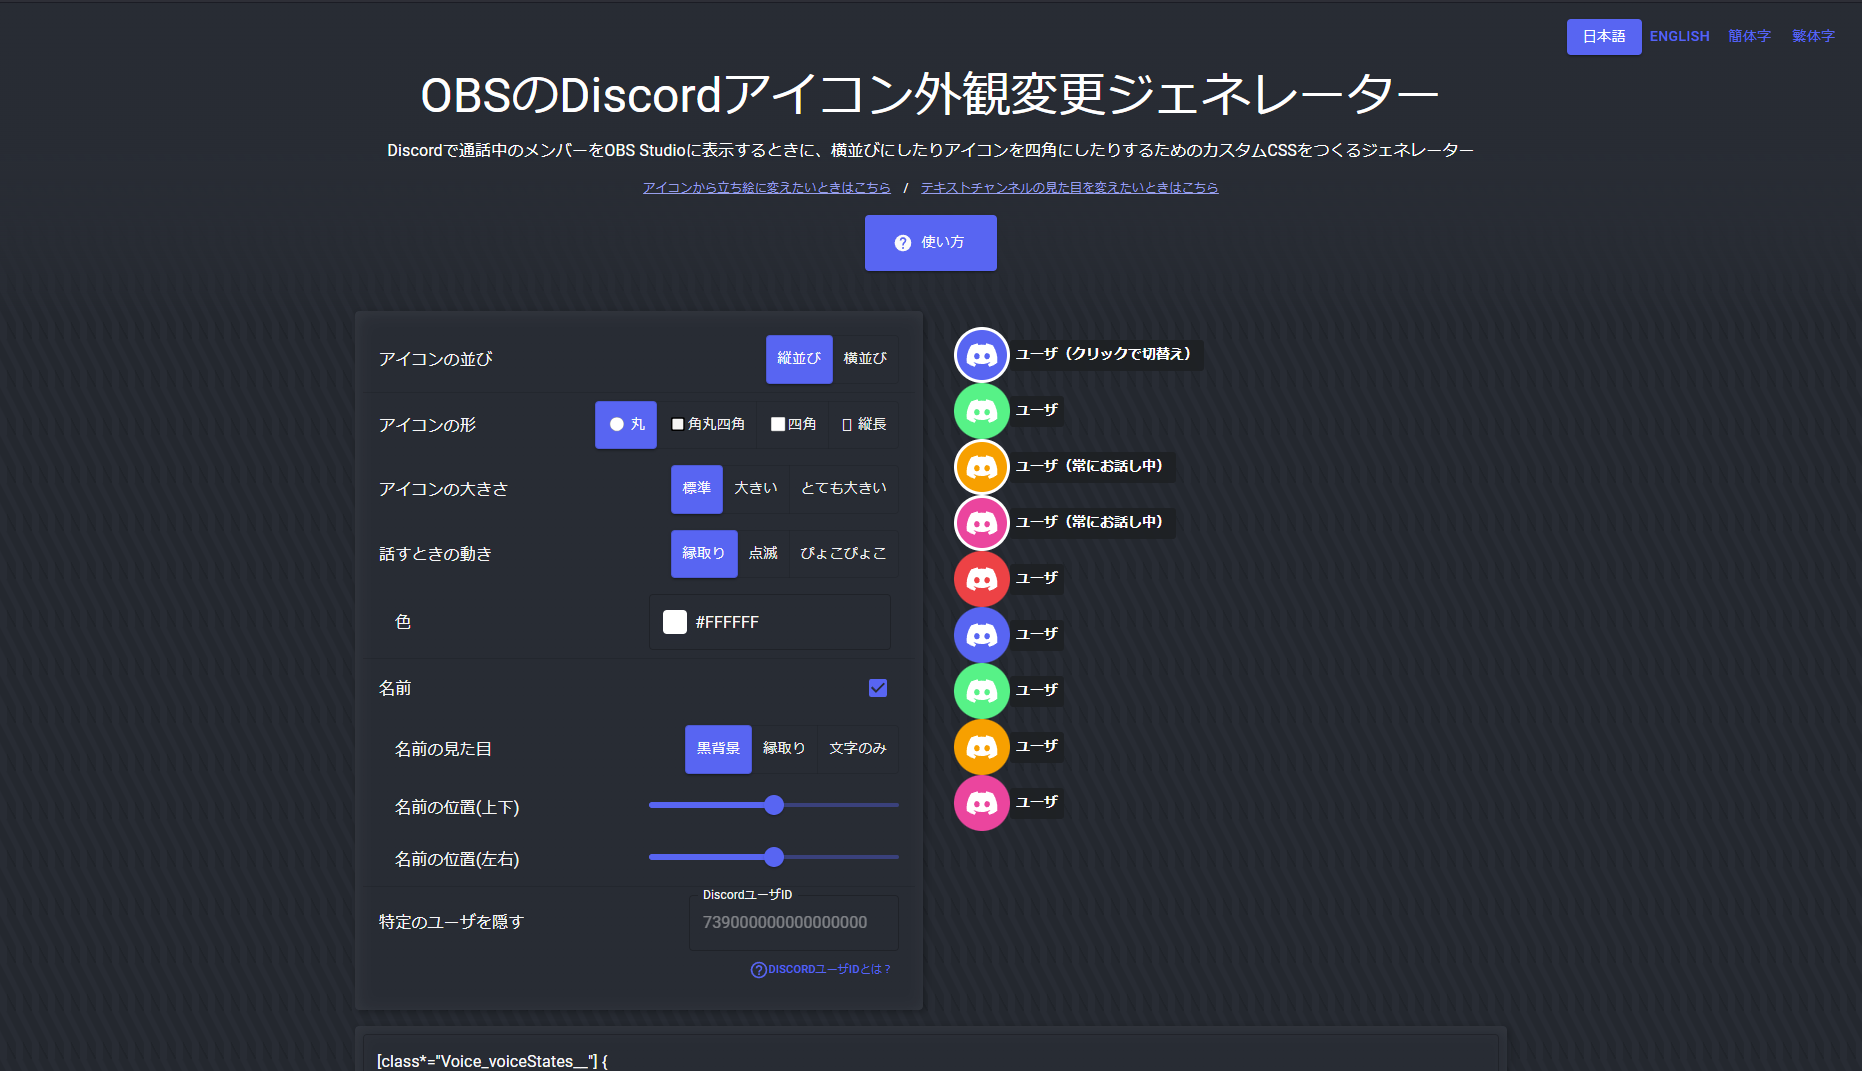Viewport: 1862px width, 1071px height.
Task: Click the 特定のユーザを隠す setting label
Action: point(451,922)
